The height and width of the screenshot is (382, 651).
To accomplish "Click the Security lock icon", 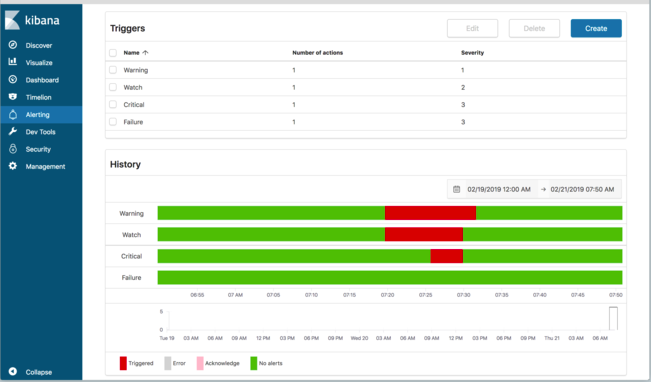I will coord(13,149).
